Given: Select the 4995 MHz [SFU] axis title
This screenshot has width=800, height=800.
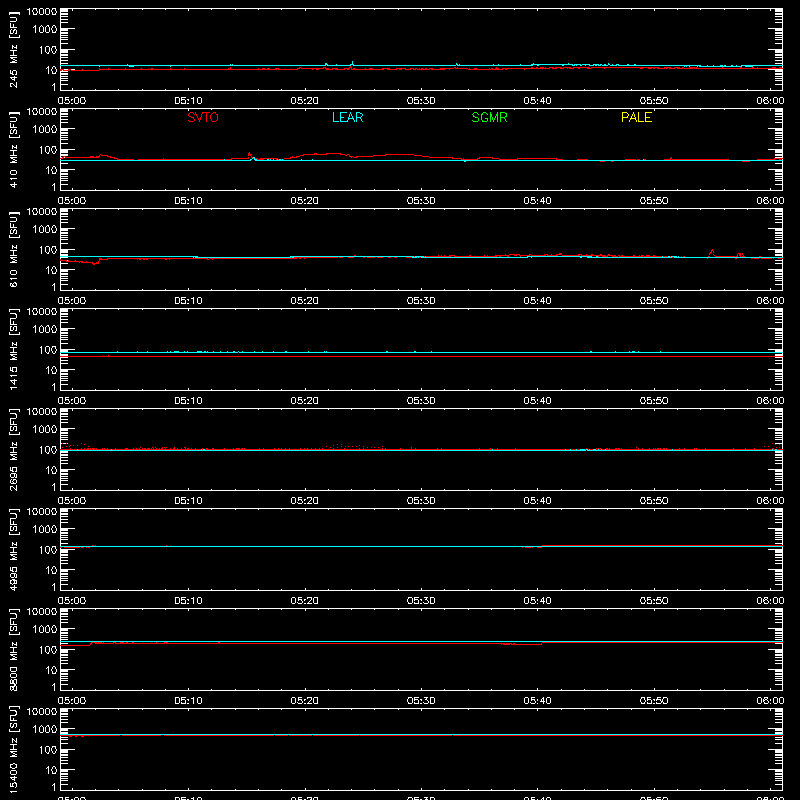Looking at the screenshot, I should [x=14, y=549].
